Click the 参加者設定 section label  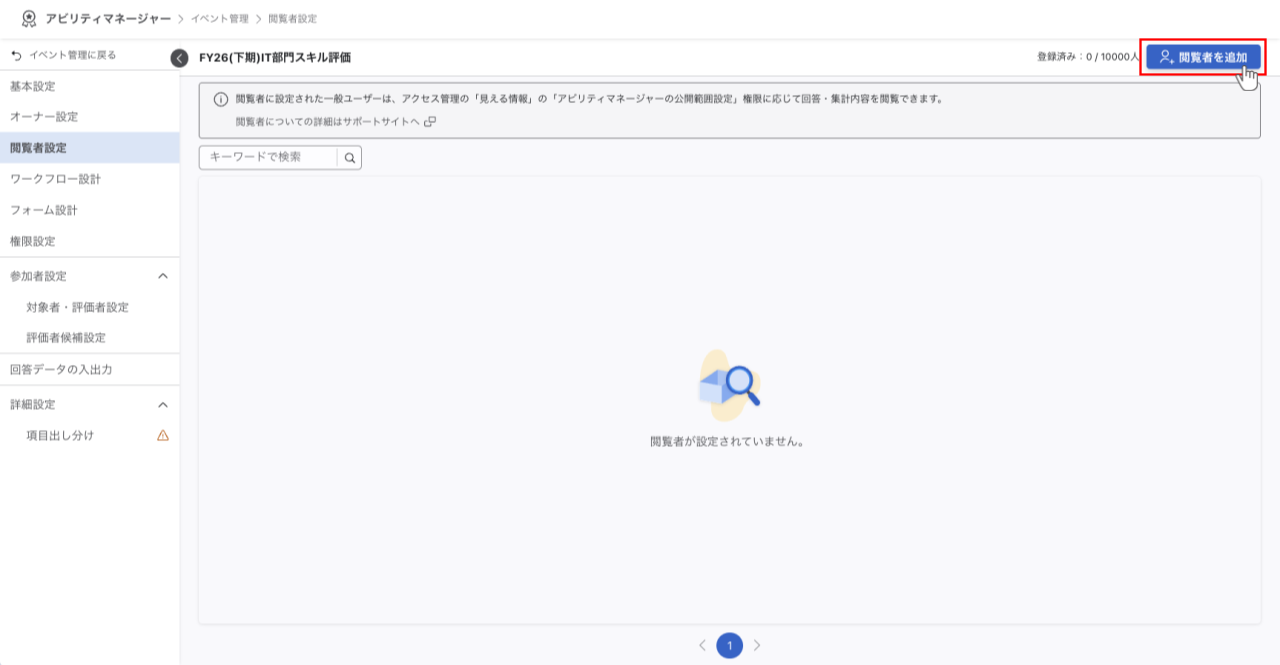coord(38,276)
